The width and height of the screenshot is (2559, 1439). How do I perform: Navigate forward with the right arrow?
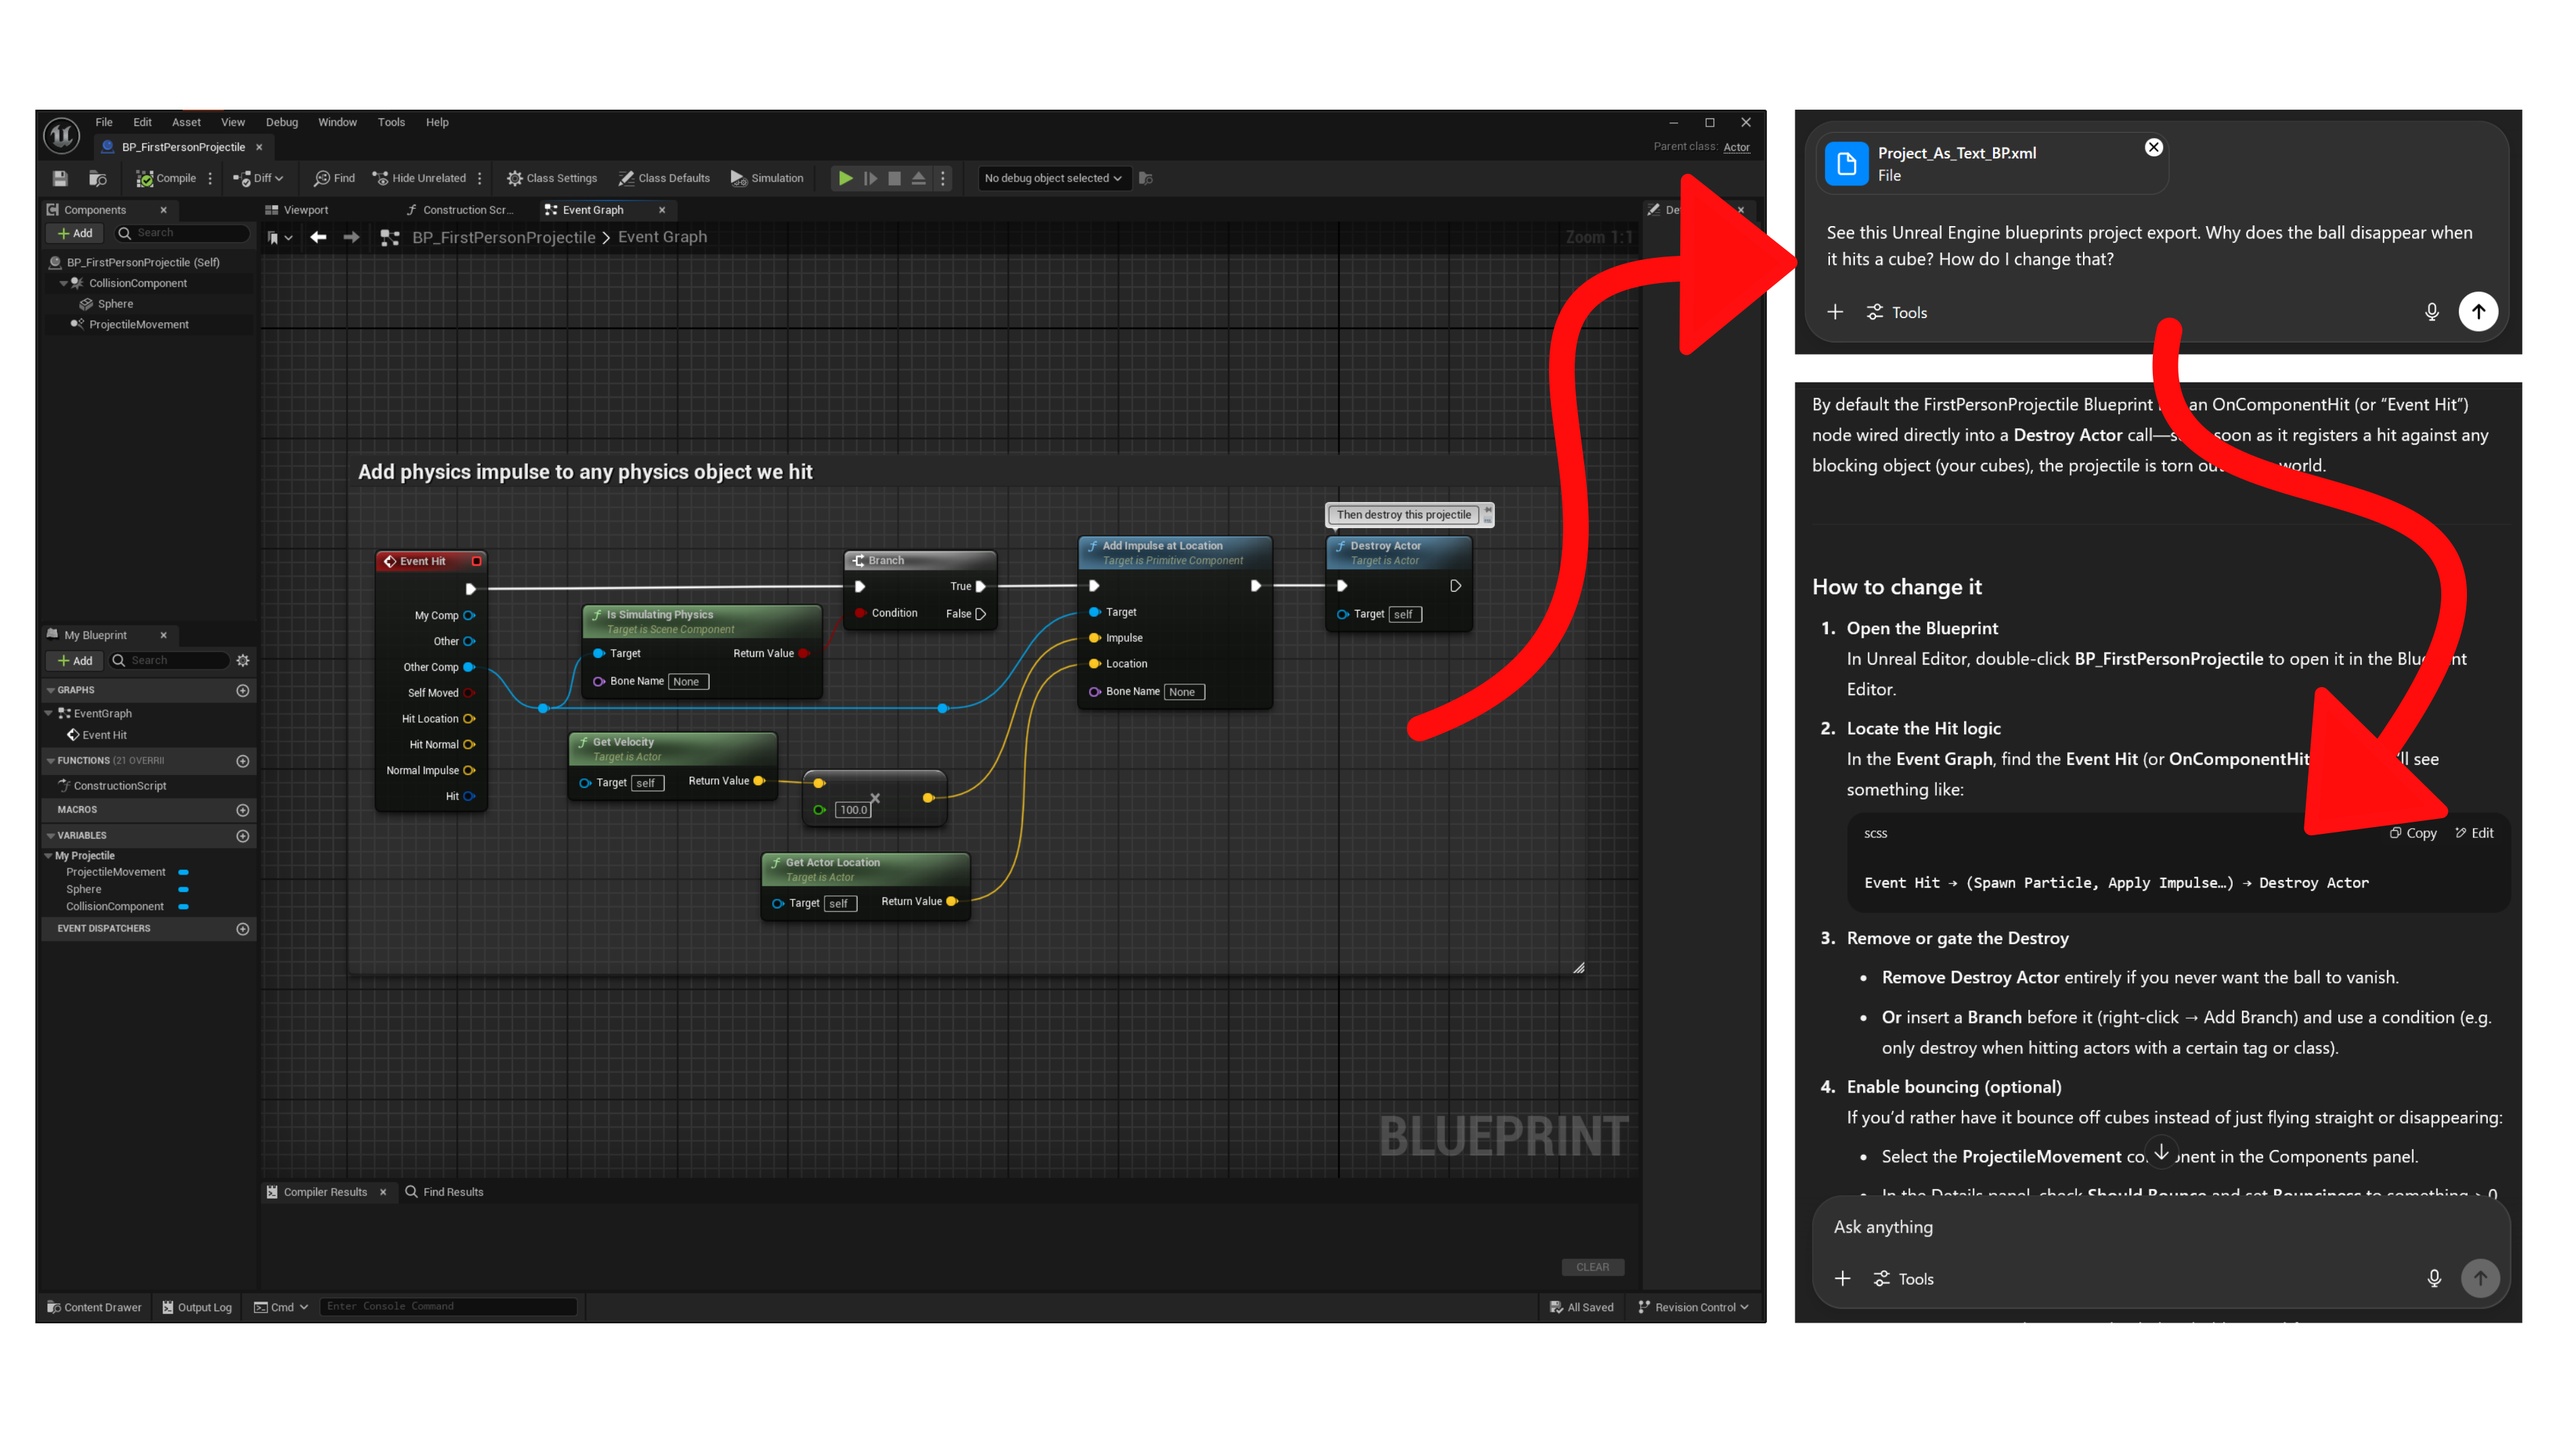click(x=351, y=237)
